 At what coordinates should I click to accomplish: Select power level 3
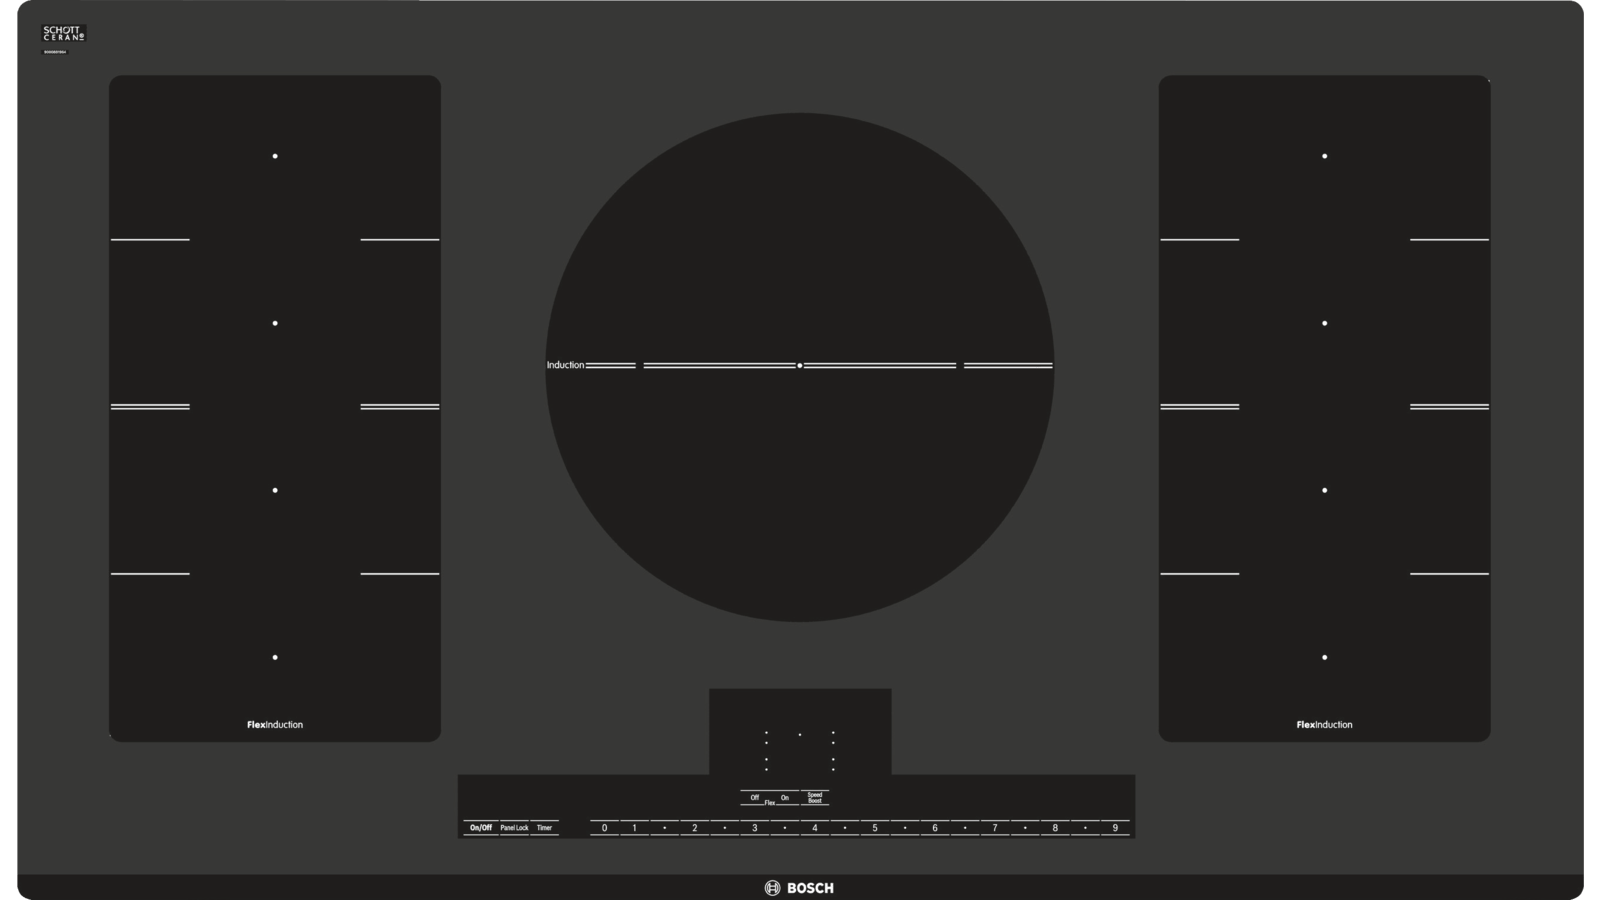pyautogui.click(x=754, y=828)
